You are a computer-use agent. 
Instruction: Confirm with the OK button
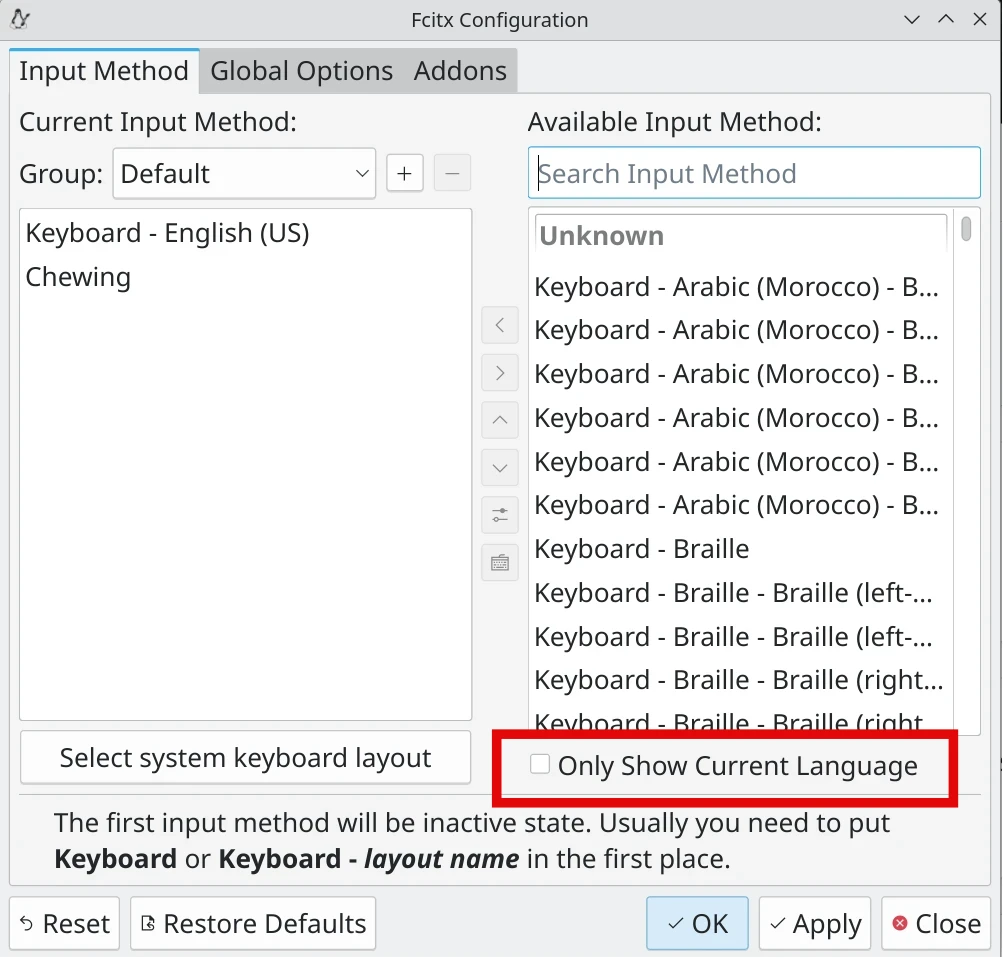[697, 923]
